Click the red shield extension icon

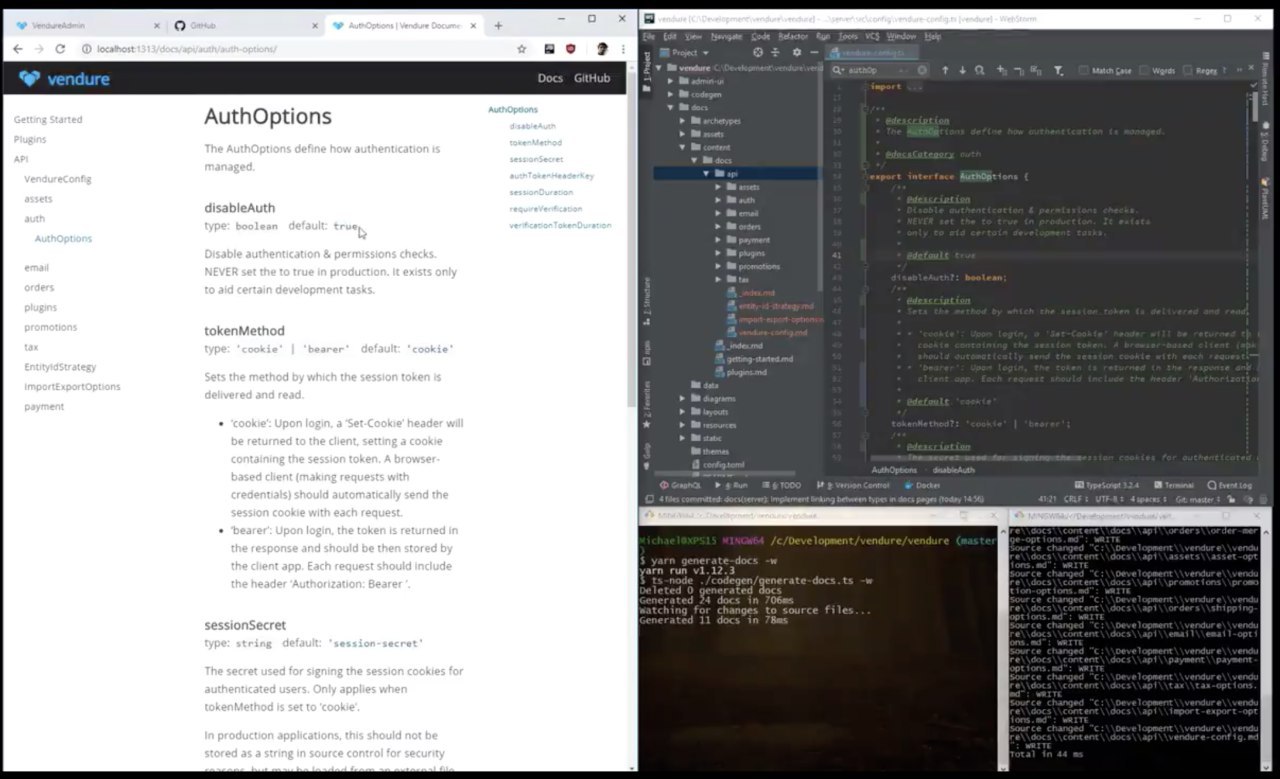(x=570, y=48)
